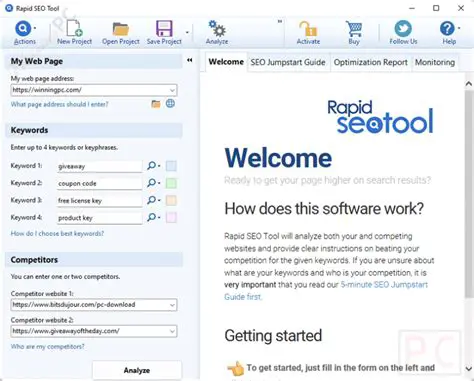Click the Save Project floppy disk icon
Viewport: 474px width, 381px height.
coord(164,29)
